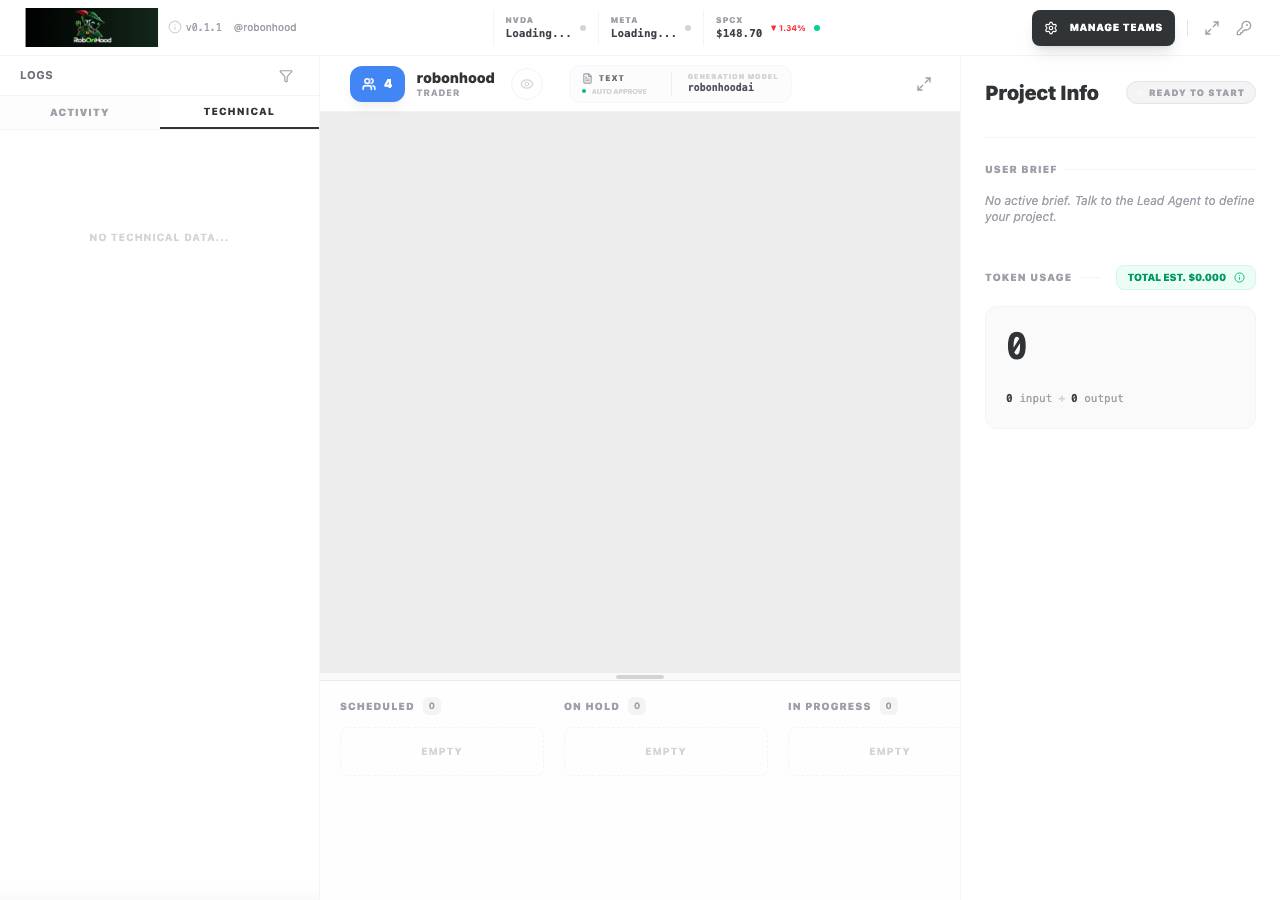Click the gear icon in Manage Teams
Screen dimensions: 1280x900
click(x=1051, y=28)
